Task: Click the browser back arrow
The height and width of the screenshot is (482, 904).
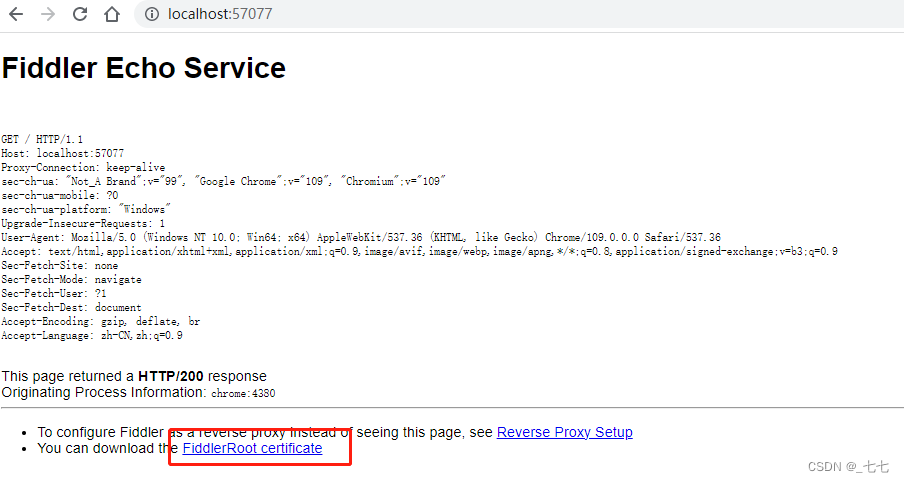Action: click(16, 14)
